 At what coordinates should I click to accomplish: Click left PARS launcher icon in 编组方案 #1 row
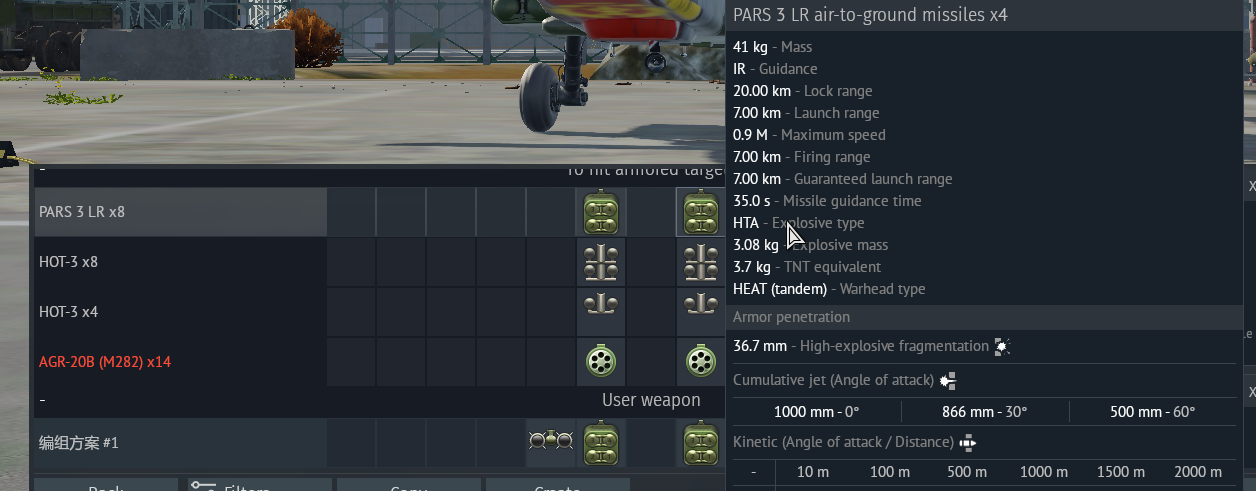(x=601, y=442)
